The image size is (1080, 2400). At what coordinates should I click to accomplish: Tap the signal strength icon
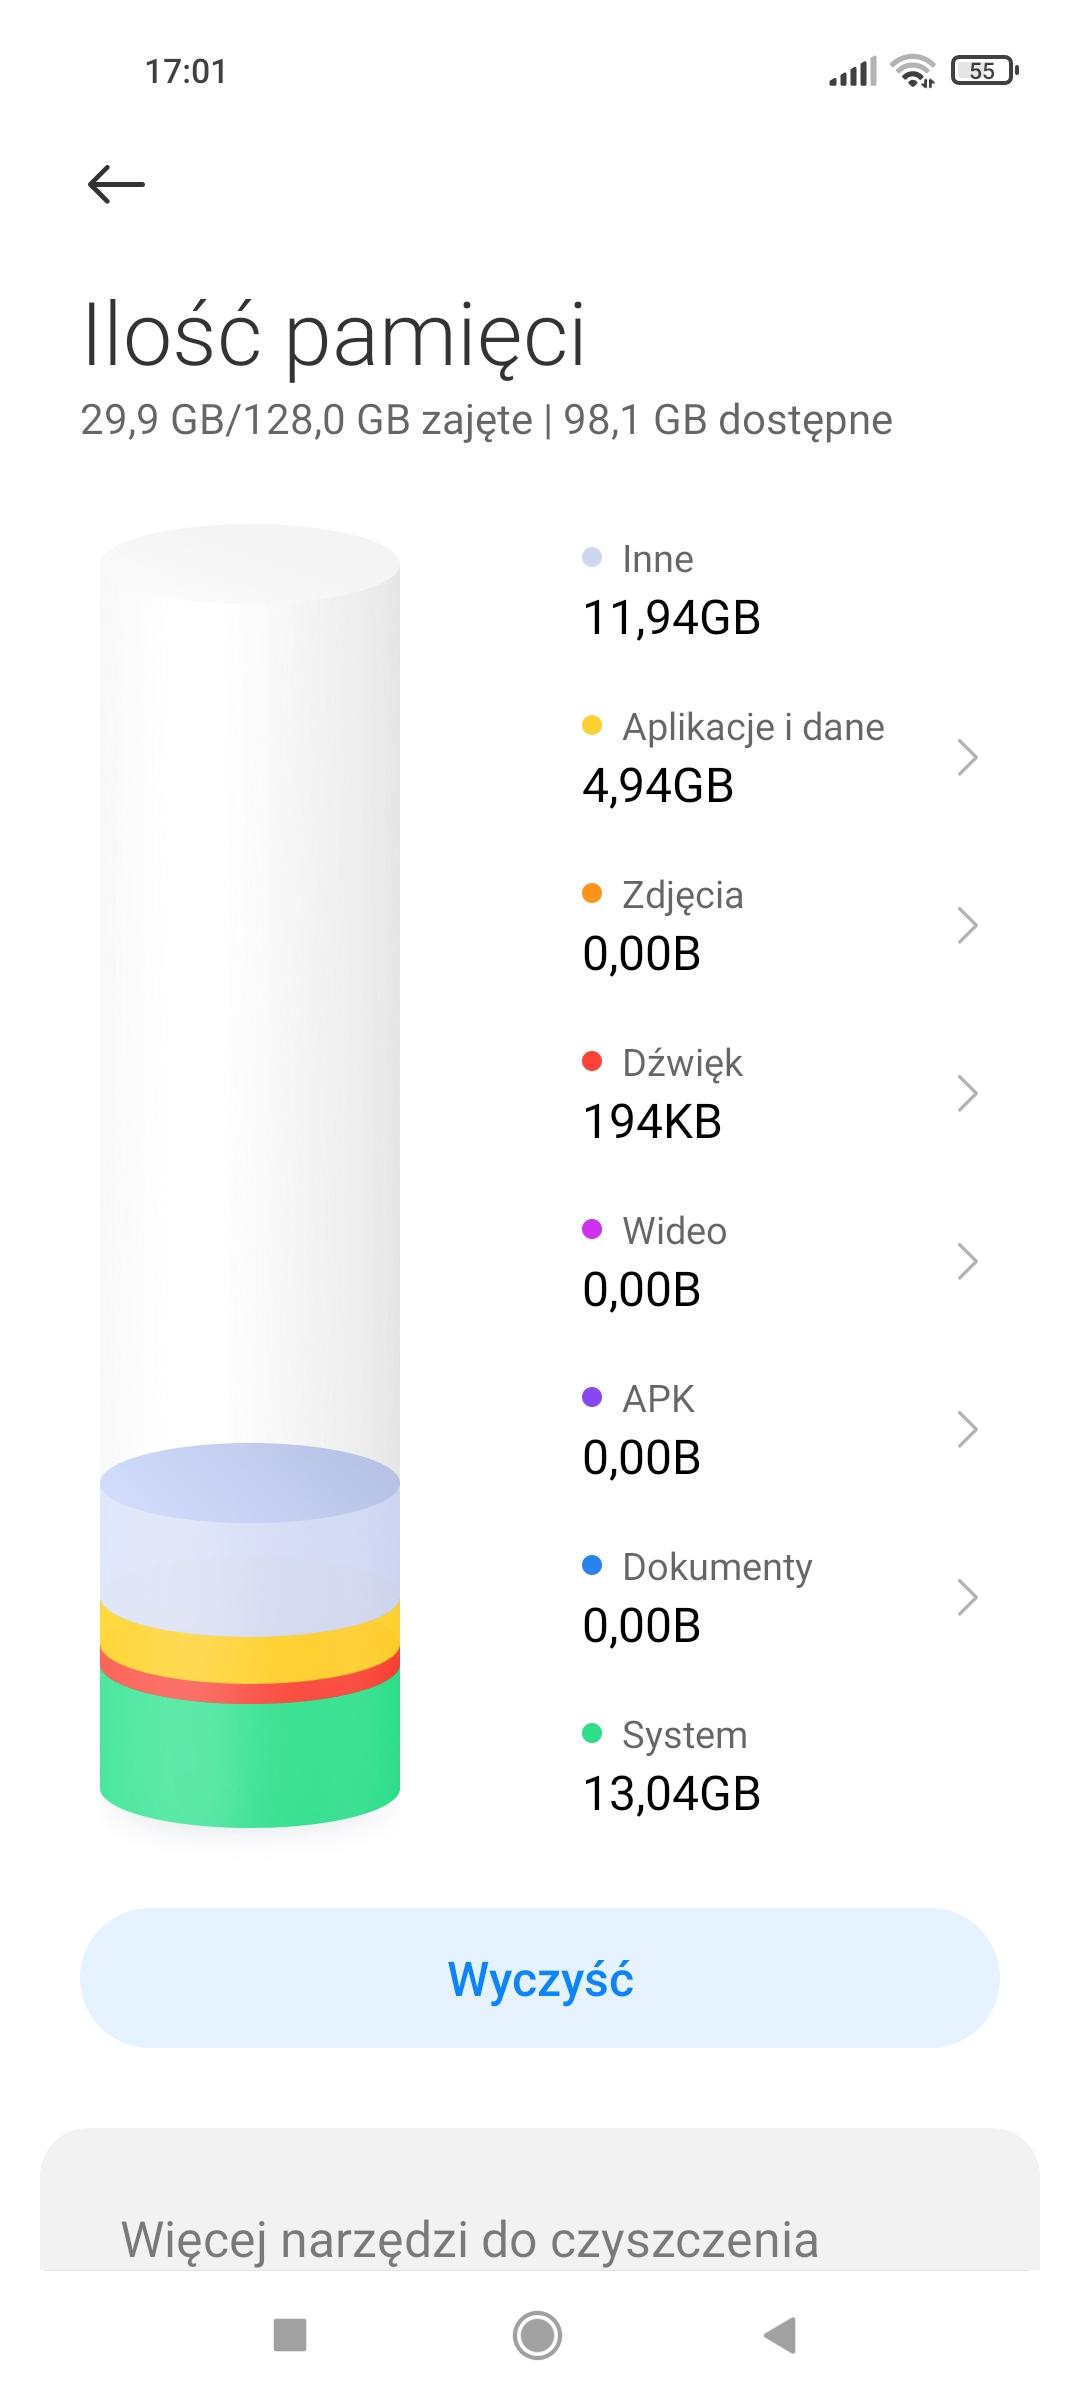(852, 71)
